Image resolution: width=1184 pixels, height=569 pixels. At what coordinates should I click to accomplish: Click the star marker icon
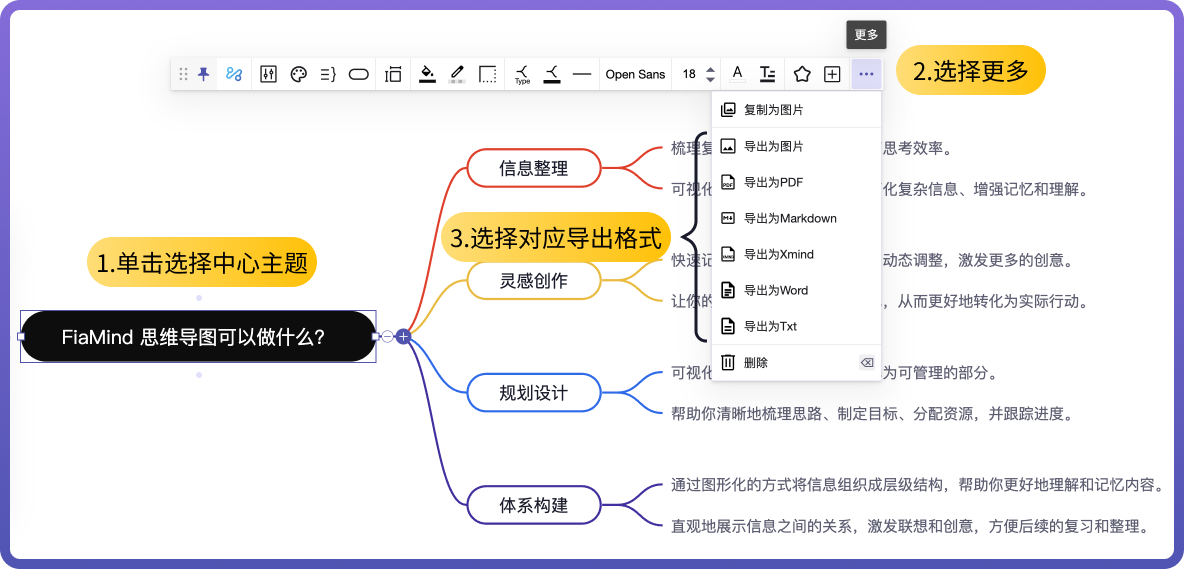click(x=801, y=74)
